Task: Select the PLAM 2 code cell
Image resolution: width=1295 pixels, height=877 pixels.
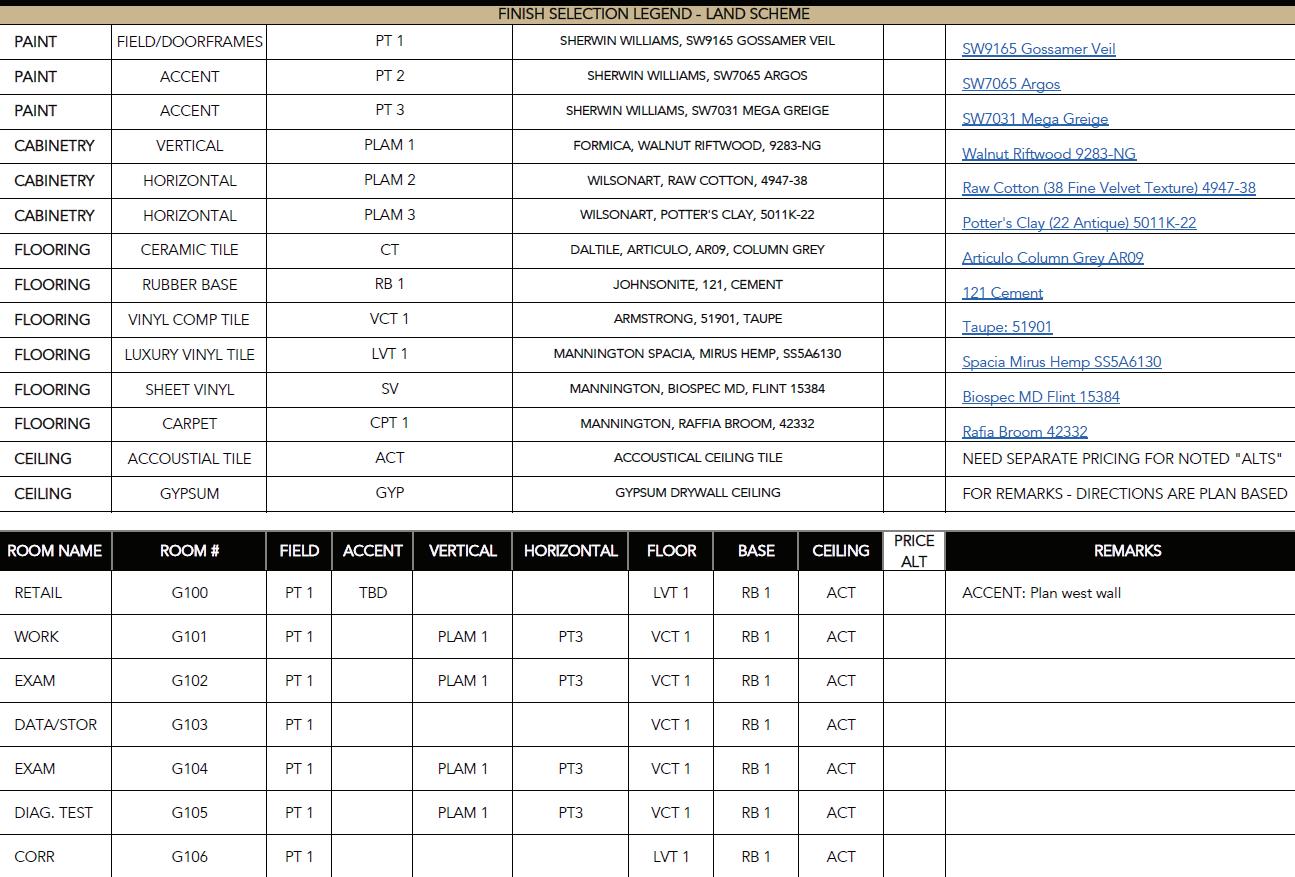Action: tap(389, 180)
